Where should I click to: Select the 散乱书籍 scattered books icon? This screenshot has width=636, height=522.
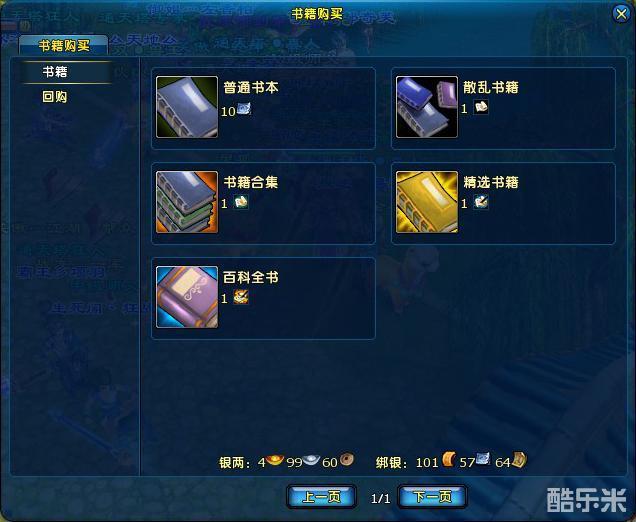tap(427, 107)
